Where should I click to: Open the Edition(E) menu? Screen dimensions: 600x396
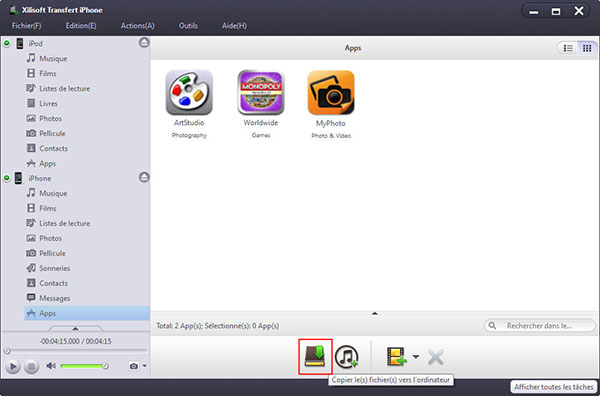click(81, 26)
